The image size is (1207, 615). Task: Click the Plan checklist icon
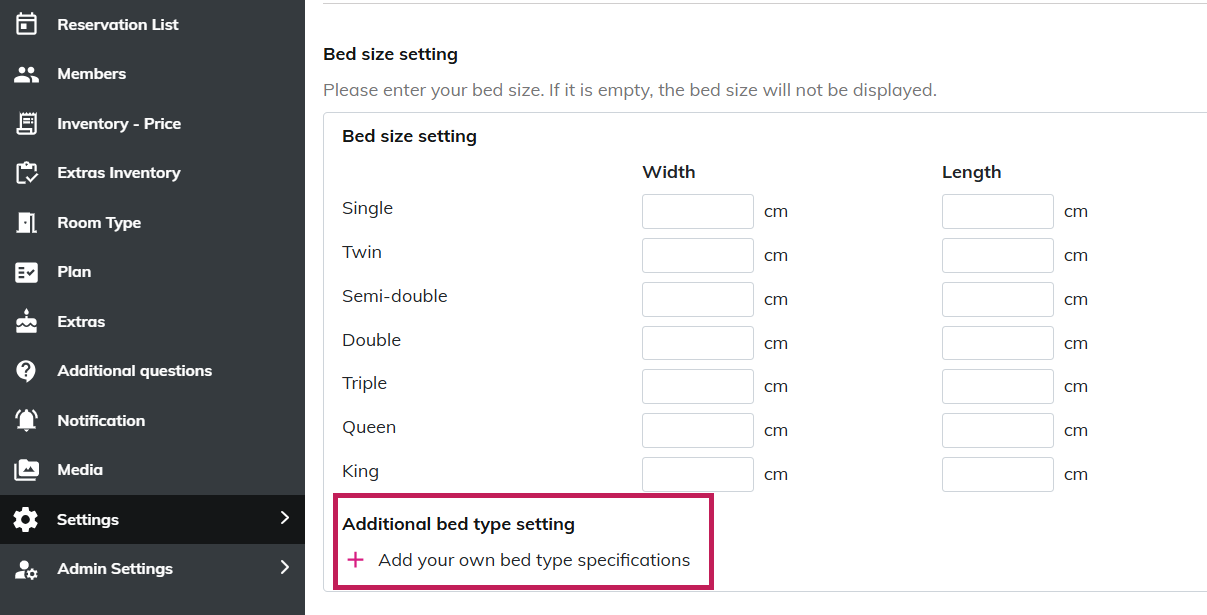[27, 272]
